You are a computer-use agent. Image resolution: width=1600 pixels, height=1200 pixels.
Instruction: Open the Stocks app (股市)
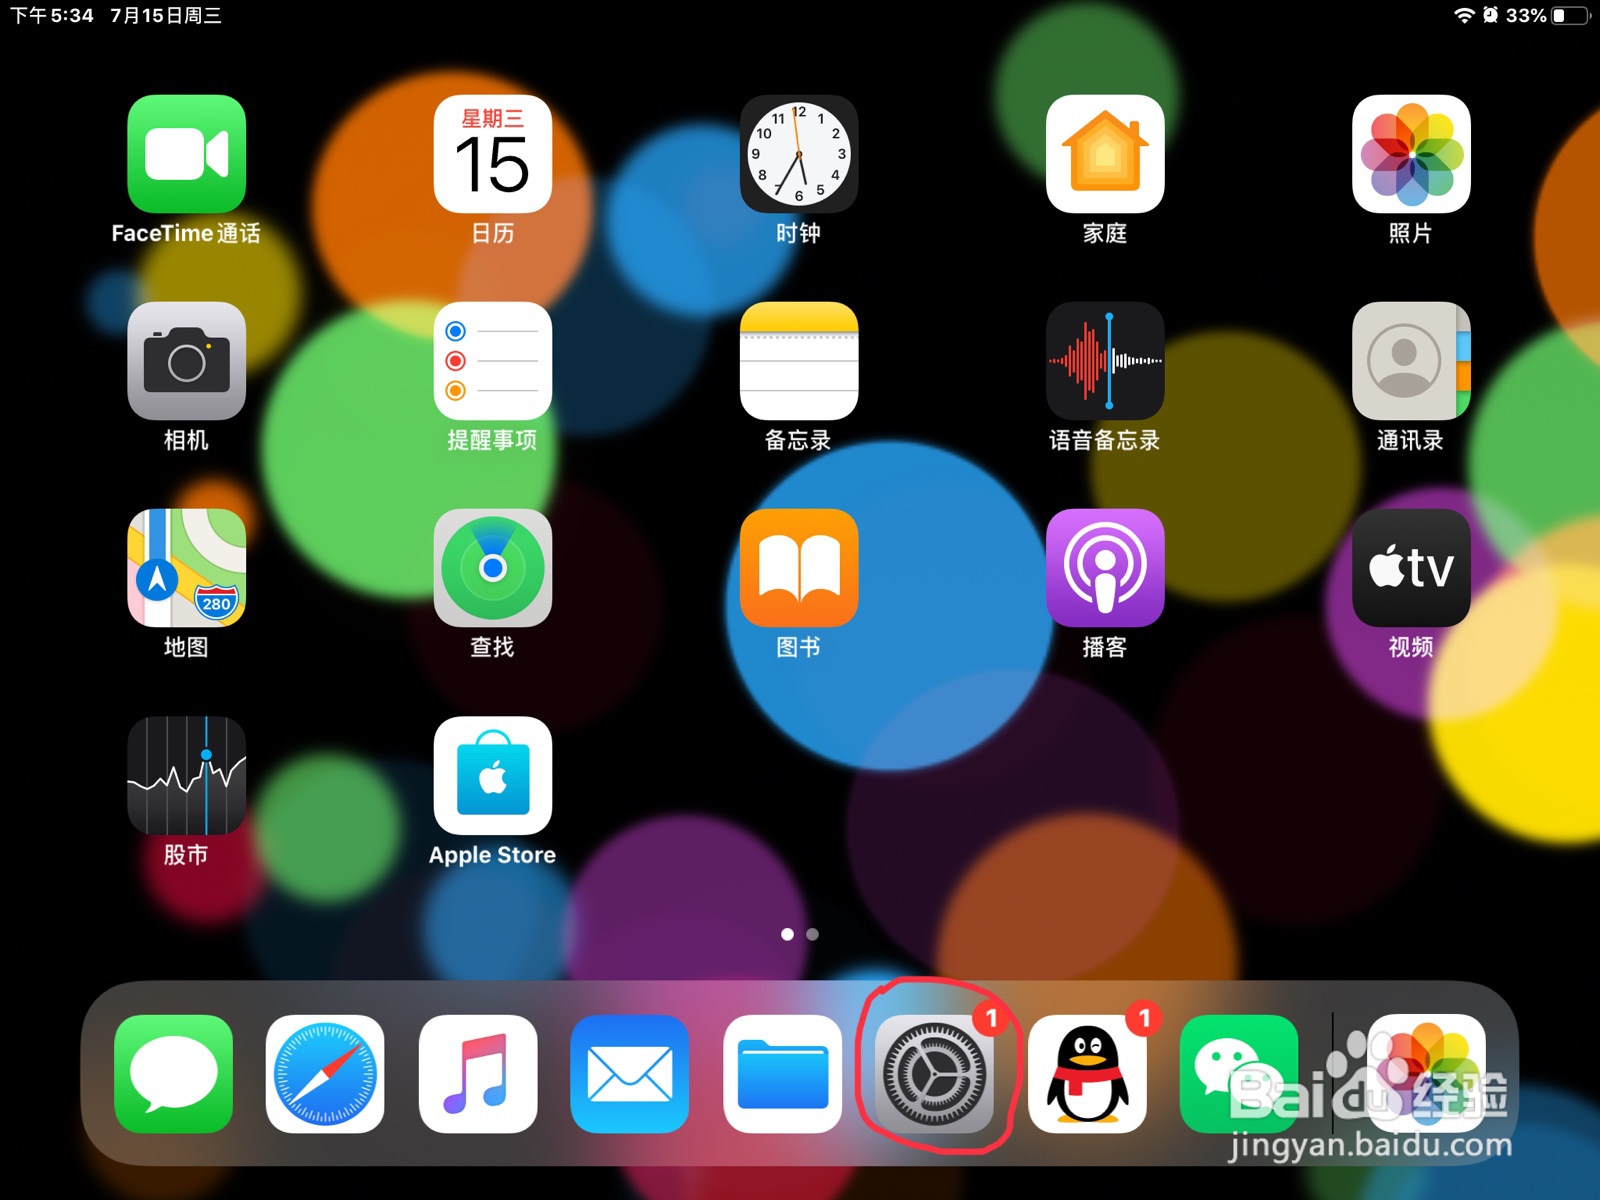pos(186,775)
